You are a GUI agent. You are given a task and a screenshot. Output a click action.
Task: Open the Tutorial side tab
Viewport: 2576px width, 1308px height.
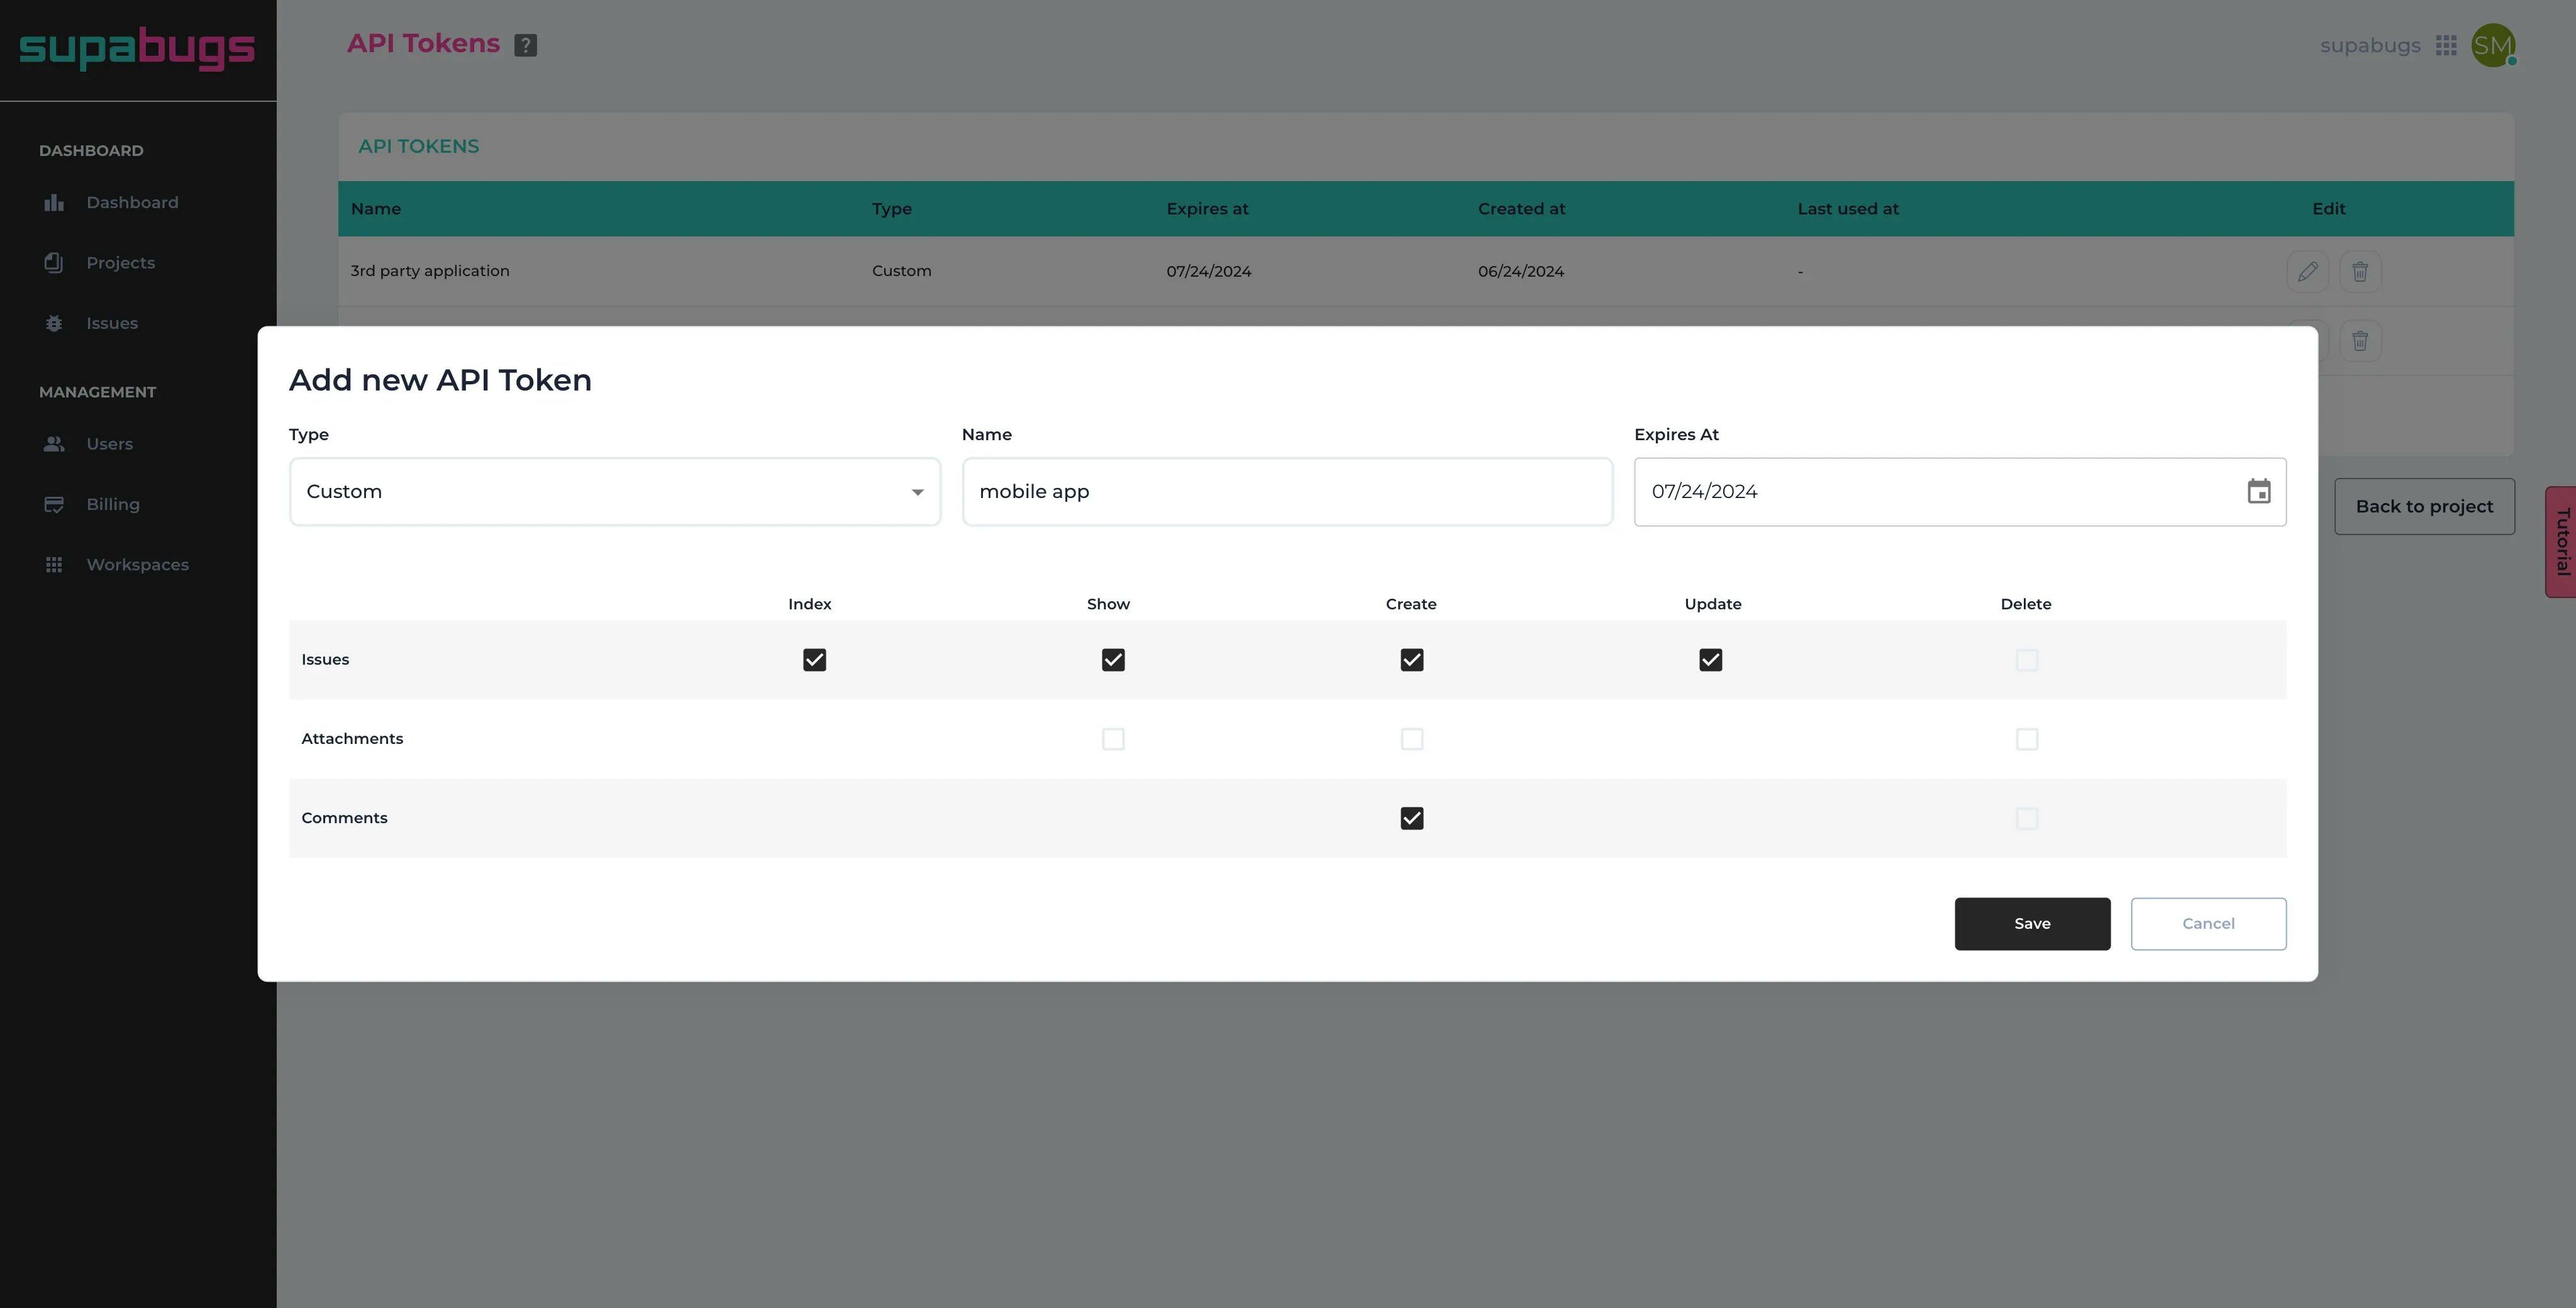point(2561,541)
